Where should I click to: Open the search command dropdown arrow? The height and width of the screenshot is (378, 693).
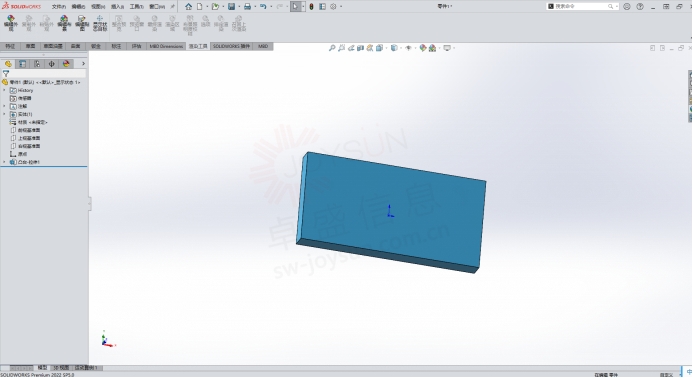(617, 7)
